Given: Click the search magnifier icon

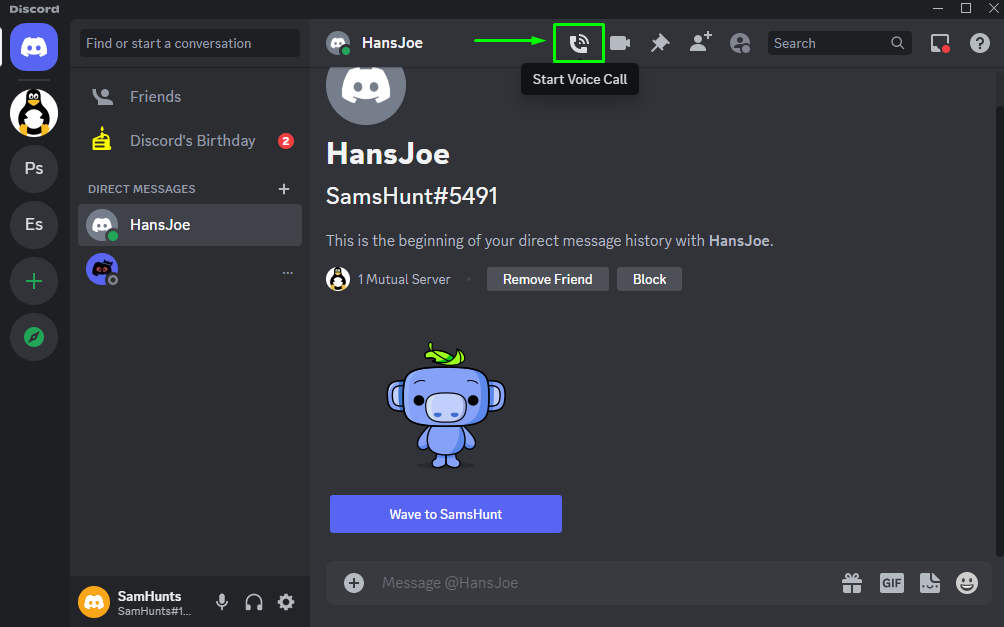Looking at the screenshot, I should pos(898,43).
